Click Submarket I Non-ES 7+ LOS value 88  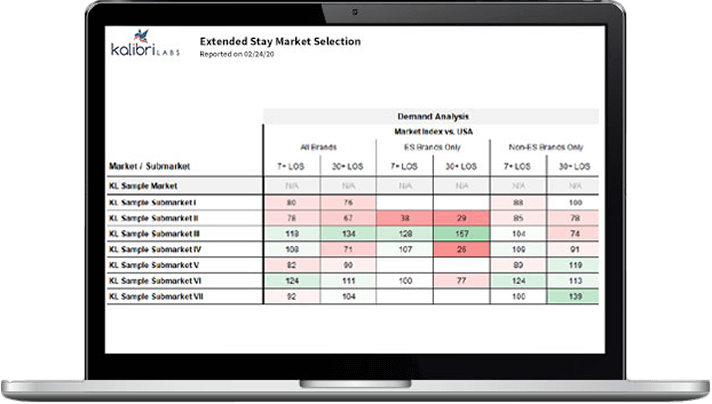click(x=518, y=202)
